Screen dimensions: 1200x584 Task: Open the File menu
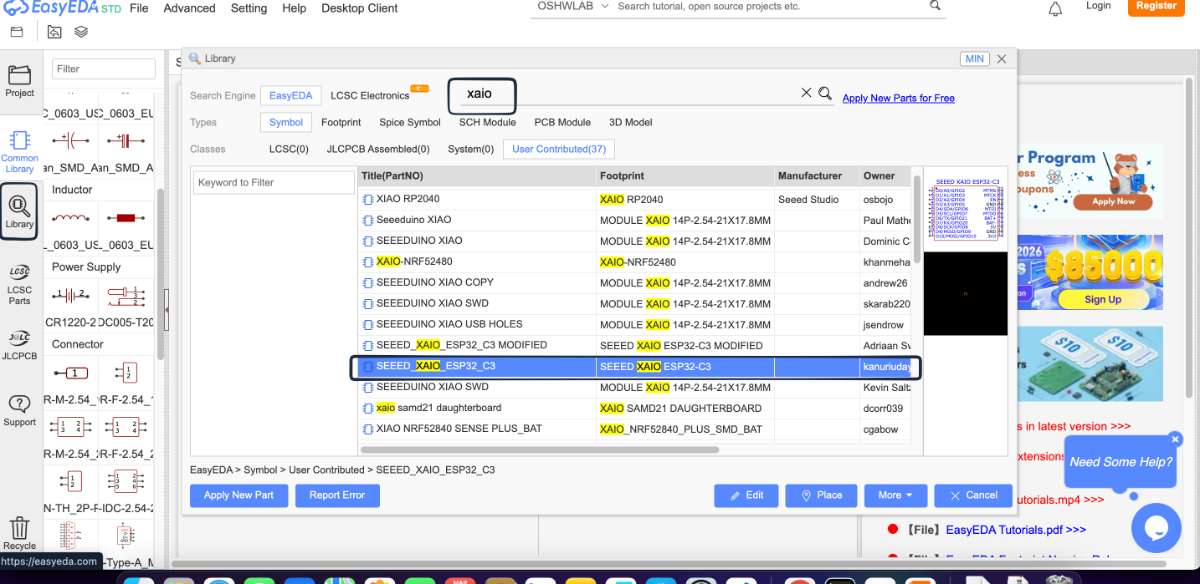(x=139, y=8)
